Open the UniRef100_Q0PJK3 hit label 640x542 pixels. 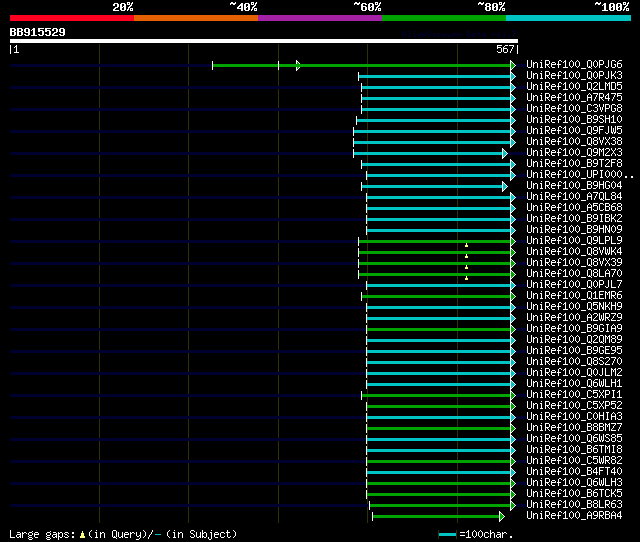[574, 76]
